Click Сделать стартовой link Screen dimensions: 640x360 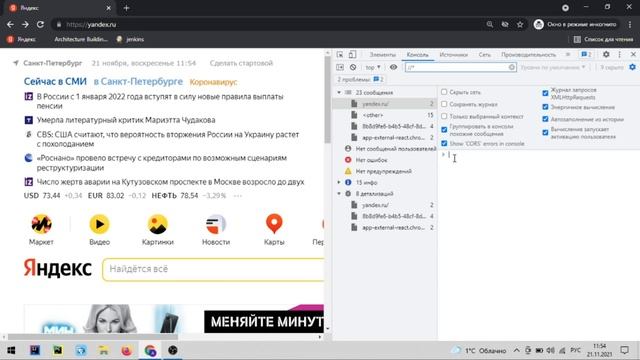click(241, 63)
